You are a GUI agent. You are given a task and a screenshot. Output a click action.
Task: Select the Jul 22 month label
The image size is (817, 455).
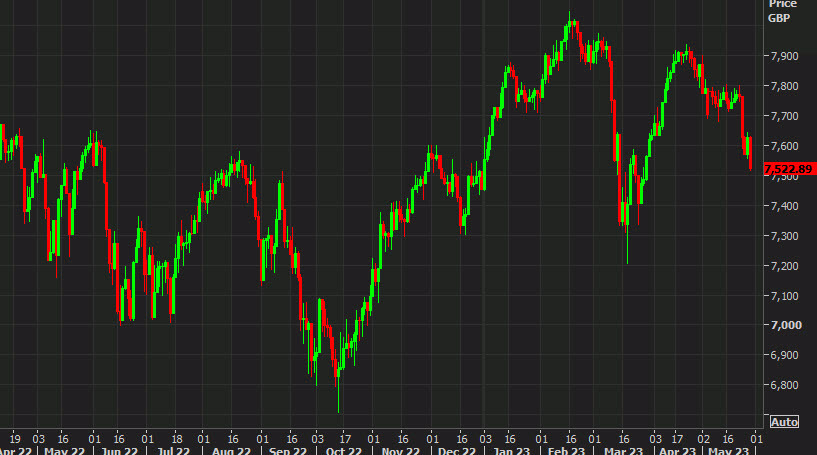[x=173, y=450]
